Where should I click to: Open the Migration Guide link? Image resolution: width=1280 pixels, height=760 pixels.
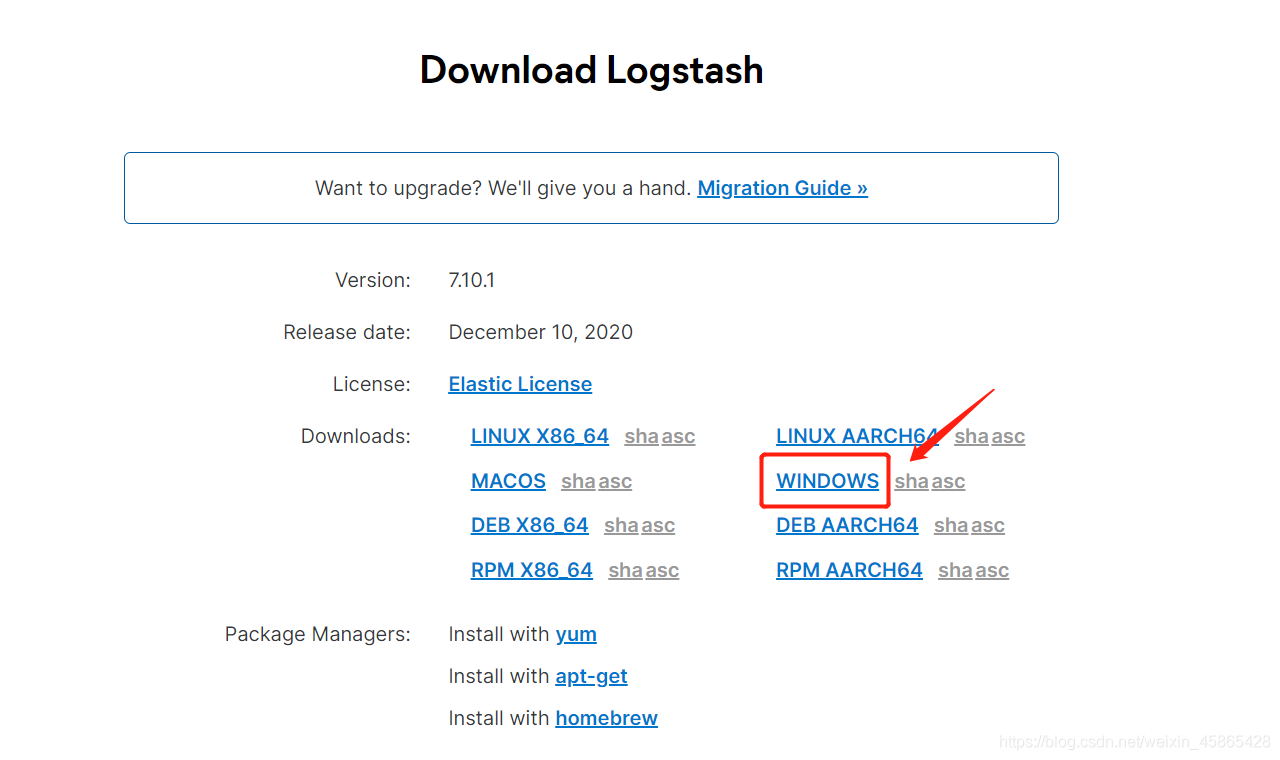782,188
